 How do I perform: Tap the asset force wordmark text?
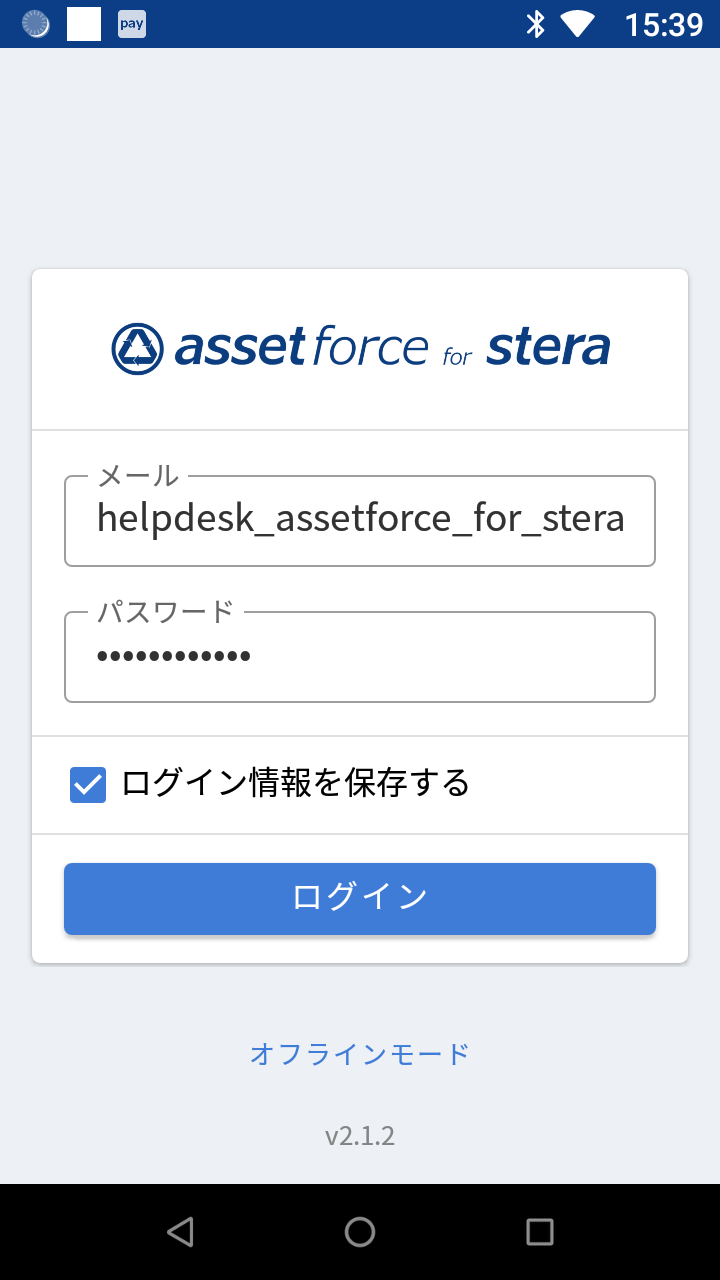(301, 348)
